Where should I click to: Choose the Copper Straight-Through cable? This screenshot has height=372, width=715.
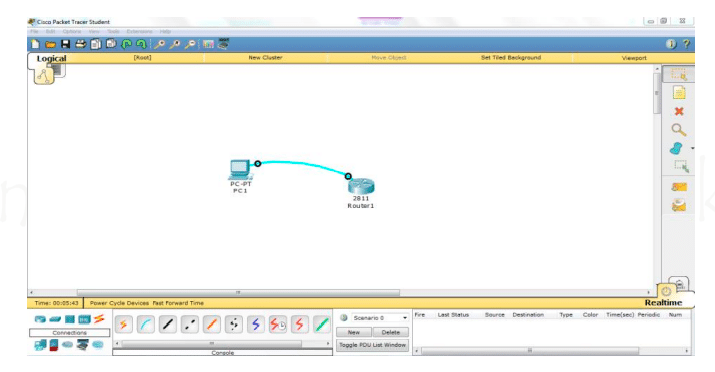click(x=168, y=325)
